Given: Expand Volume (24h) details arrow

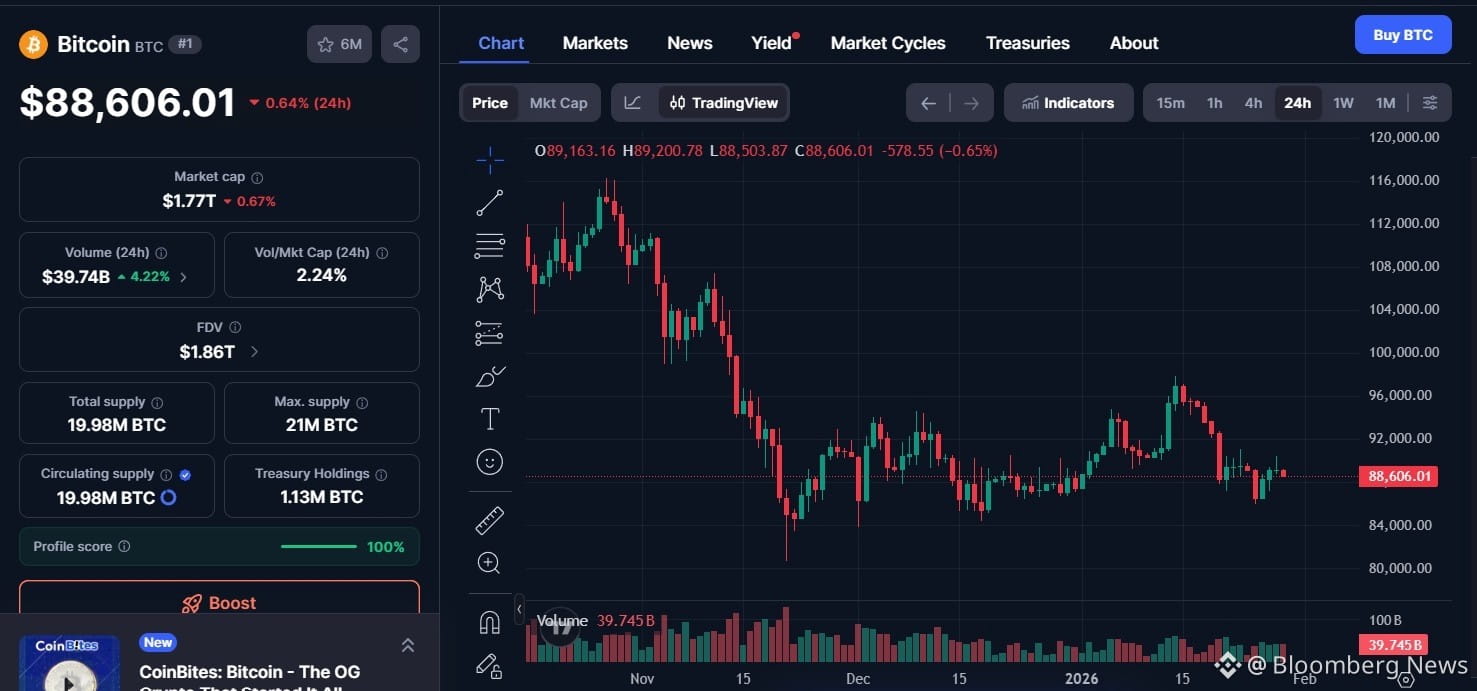Looking at the screenshot, I should coord(183,277).
